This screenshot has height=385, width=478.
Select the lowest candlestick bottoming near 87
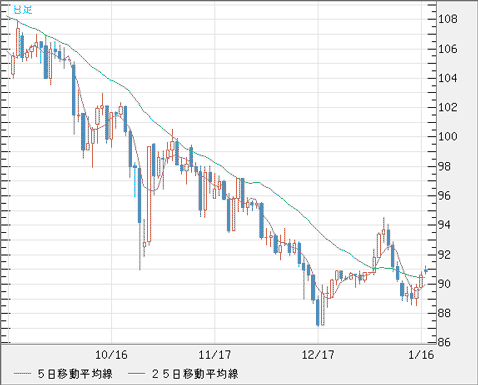coord(318,312)
